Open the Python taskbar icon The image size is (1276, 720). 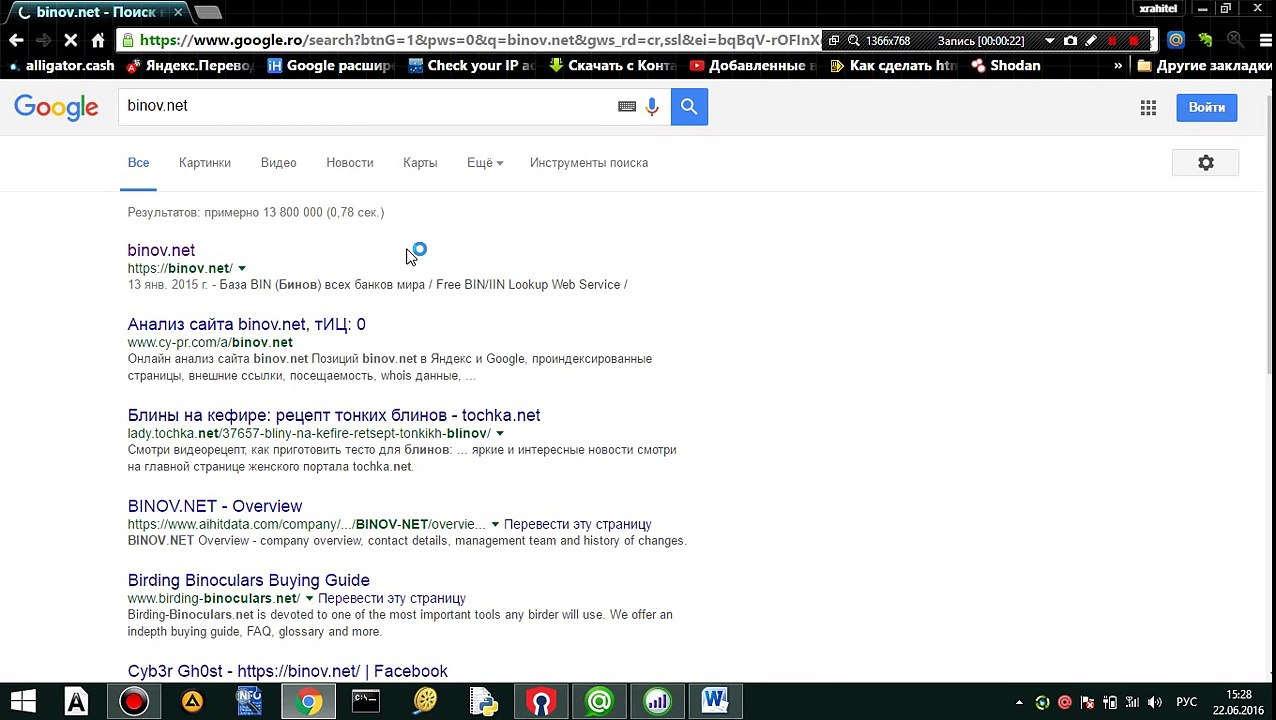(x=484, y=702)
